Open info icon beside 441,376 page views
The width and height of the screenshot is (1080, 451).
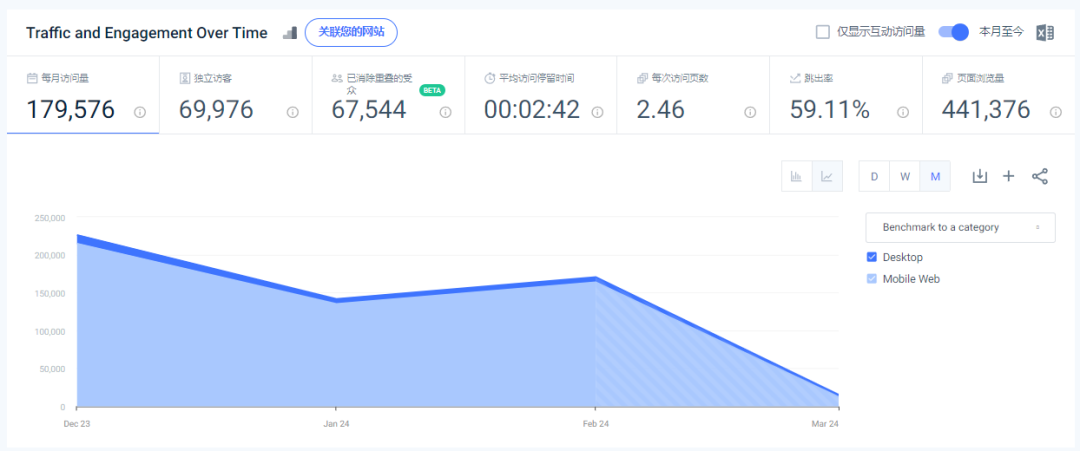point(1056,112)
